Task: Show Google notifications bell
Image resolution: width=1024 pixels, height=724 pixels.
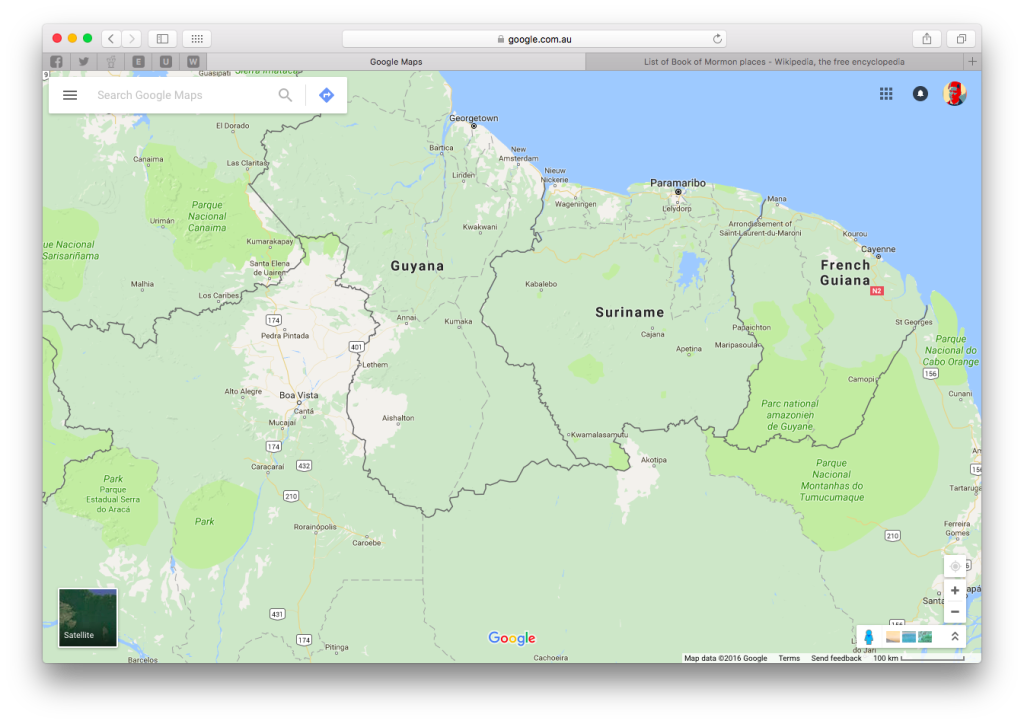Action: [x=920, y=94]
